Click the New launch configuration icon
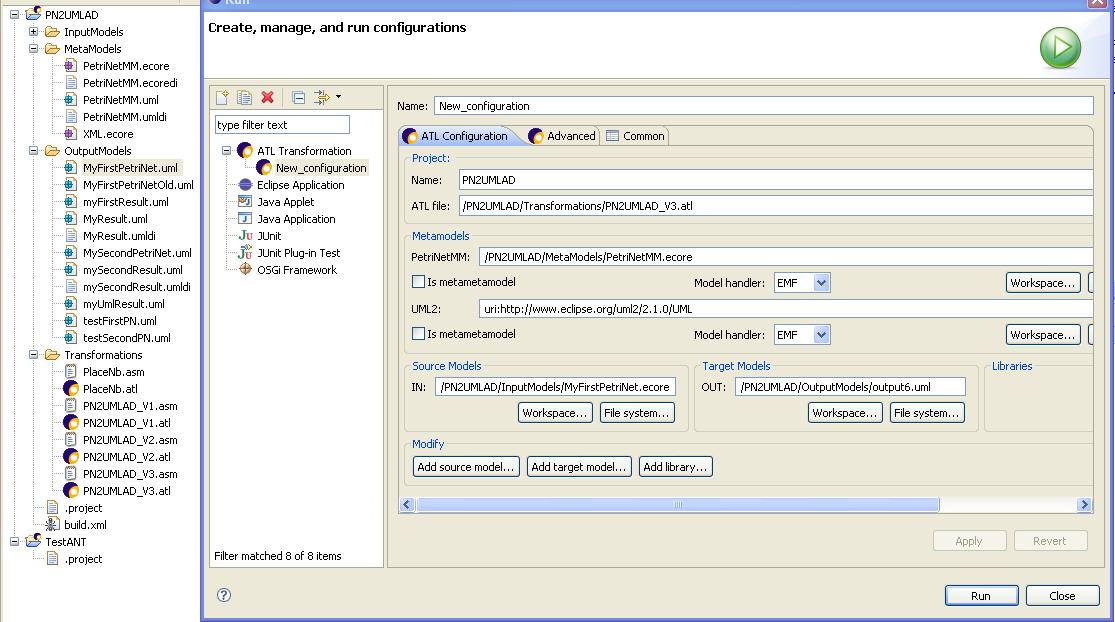 (x=223, y=97)
